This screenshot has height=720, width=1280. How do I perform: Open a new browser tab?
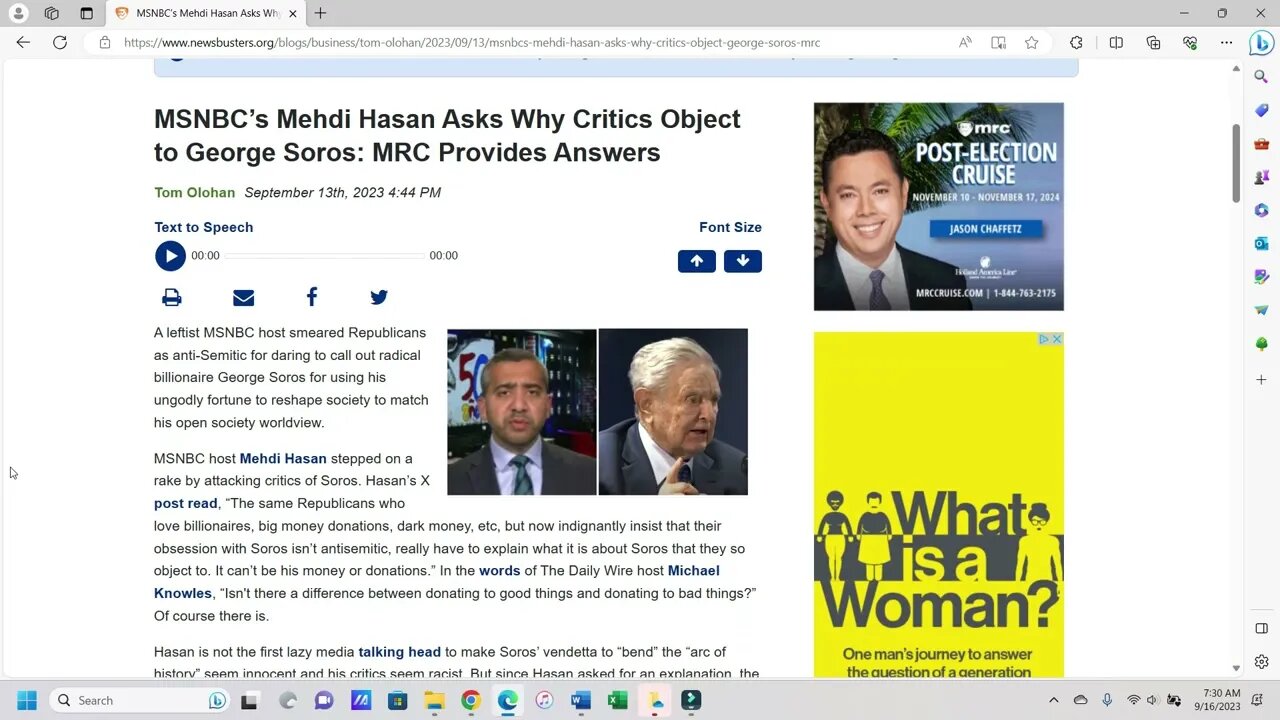coord(320,13)
